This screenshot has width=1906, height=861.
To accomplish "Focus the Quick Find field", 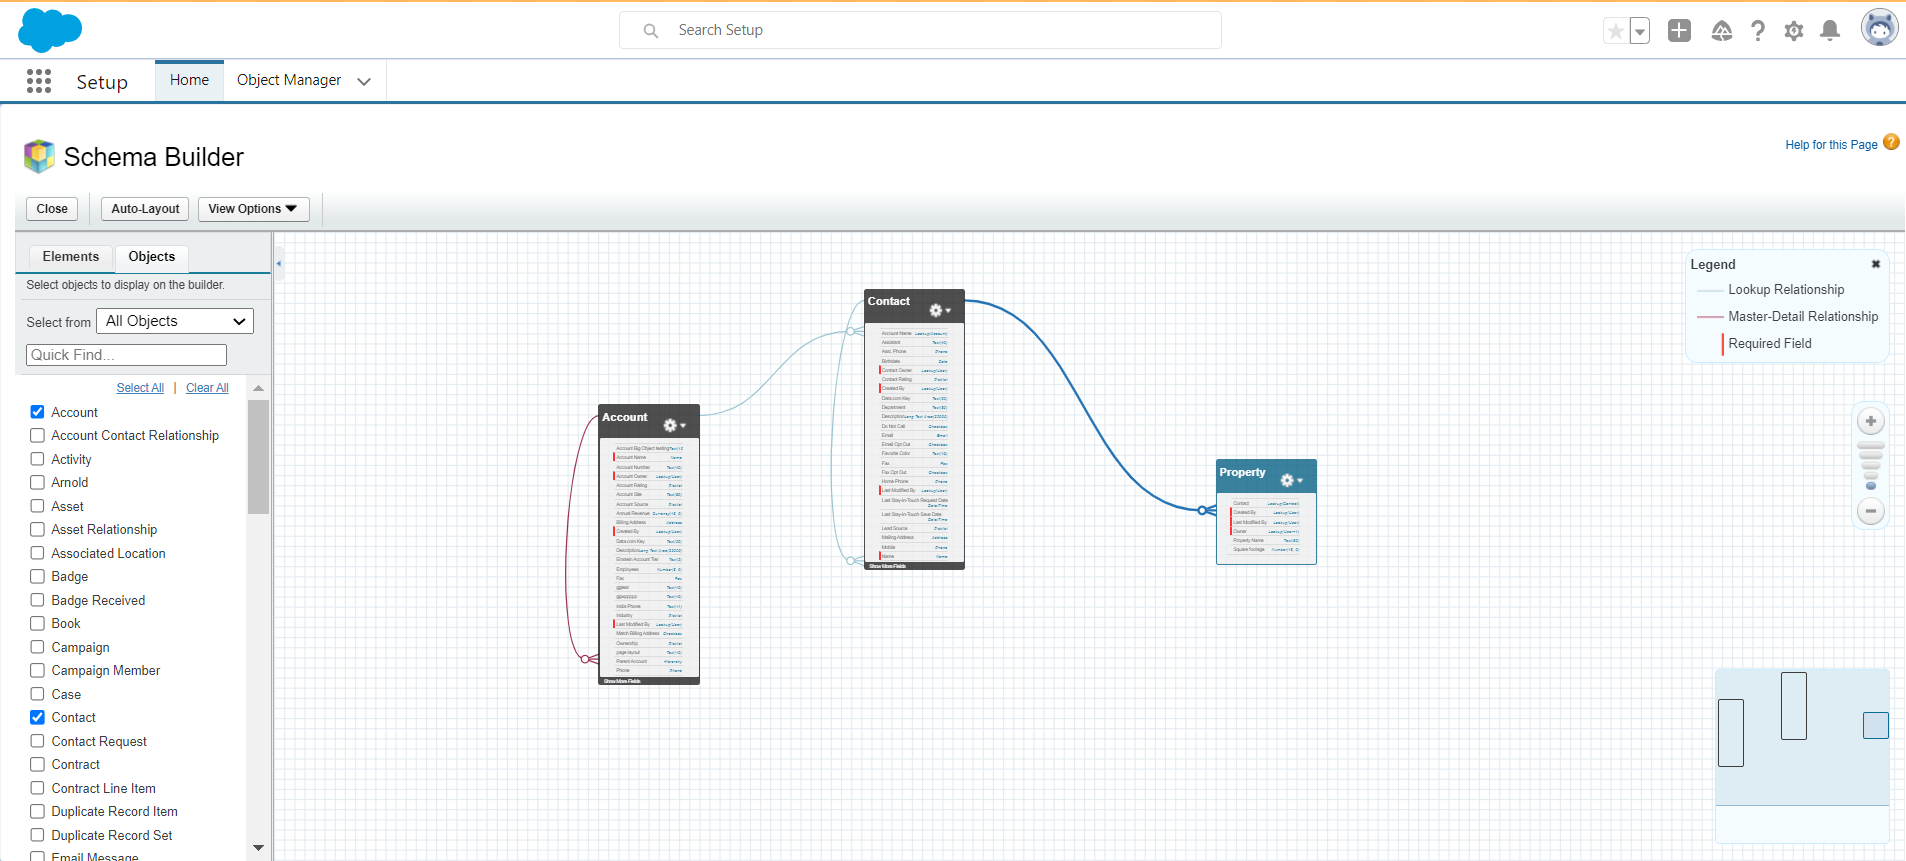I will point(126,355).
